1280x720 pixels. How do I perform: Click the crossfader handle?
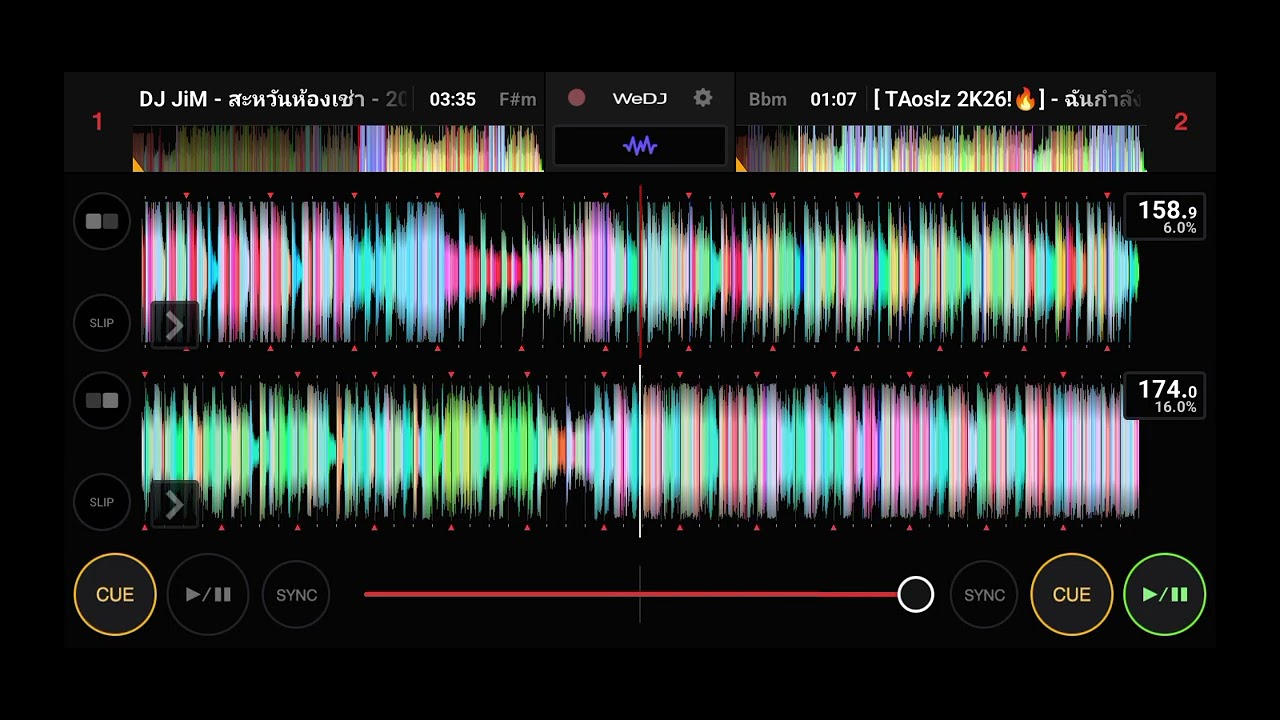coord(915,594)
